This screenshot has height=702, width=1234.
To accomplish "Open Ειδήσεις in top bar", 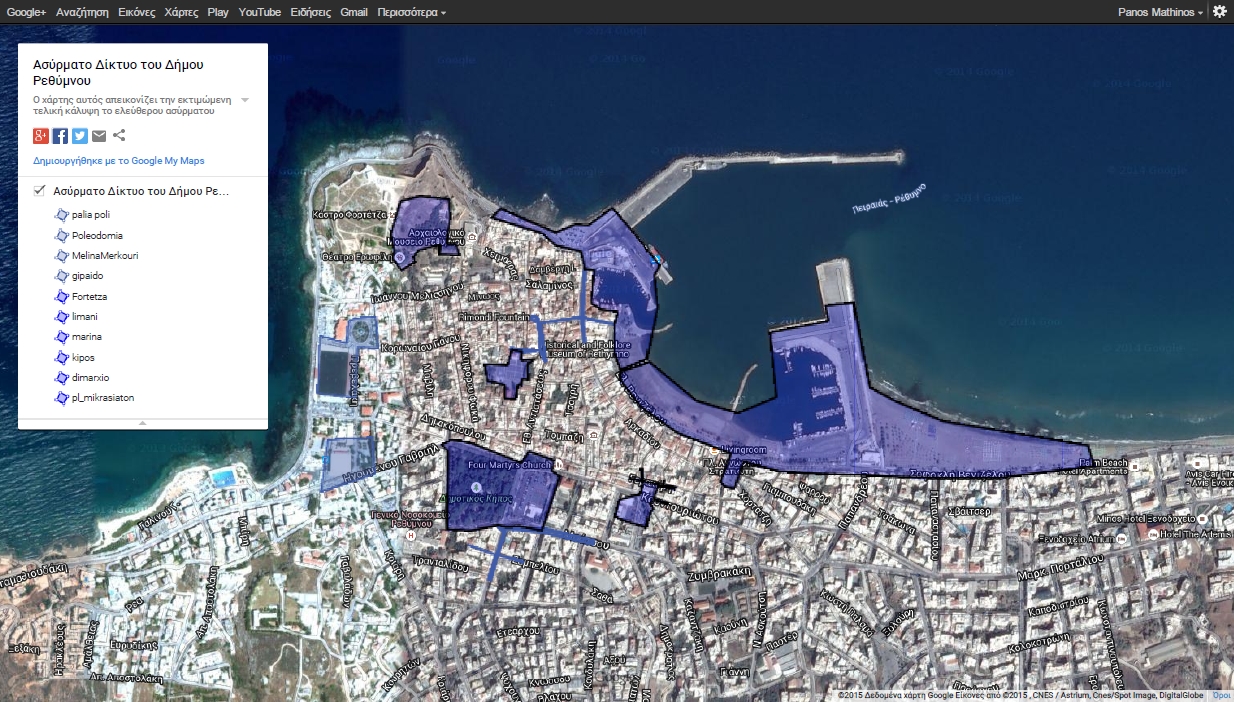I will 310,12.
